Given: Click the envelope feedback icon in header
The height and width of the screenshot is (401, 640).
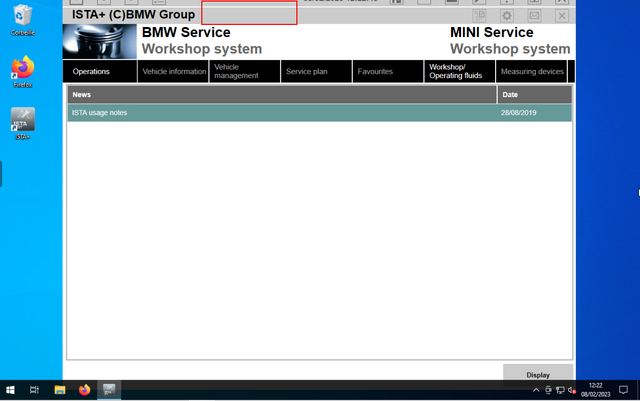Looking at the screenshot, I should (534, 16).
